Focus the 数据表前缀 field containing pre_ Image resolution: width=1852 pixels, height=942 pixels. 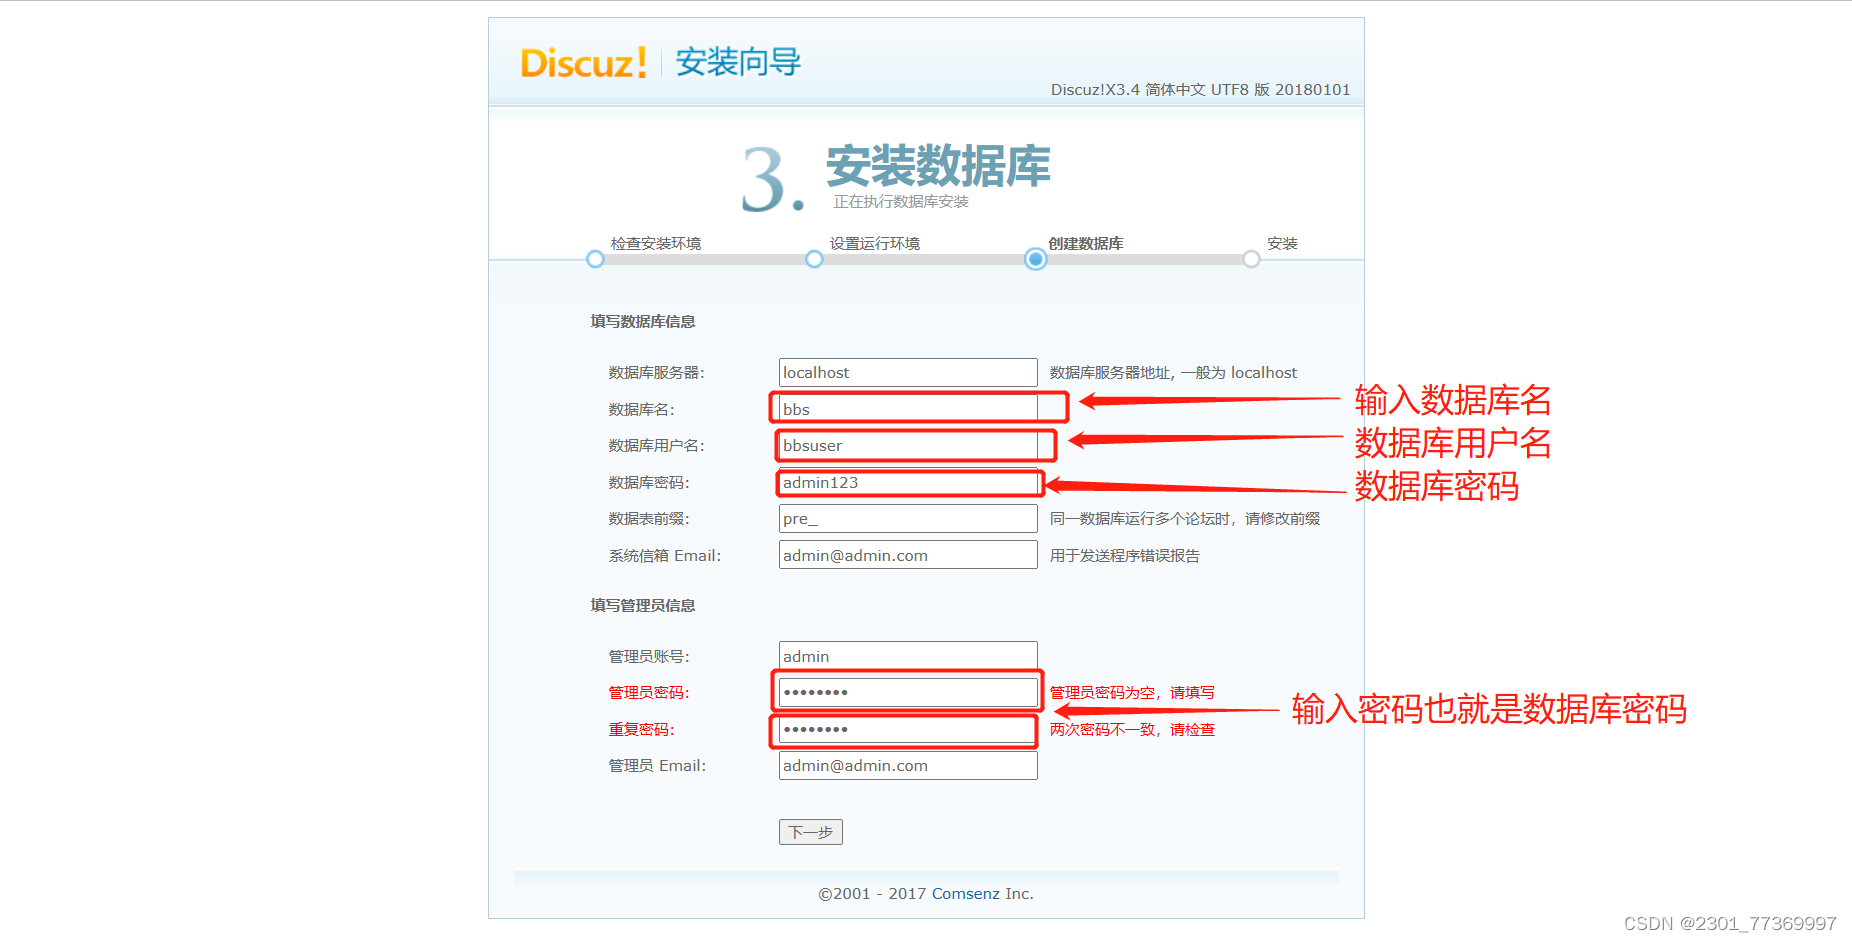pos(908,518)
